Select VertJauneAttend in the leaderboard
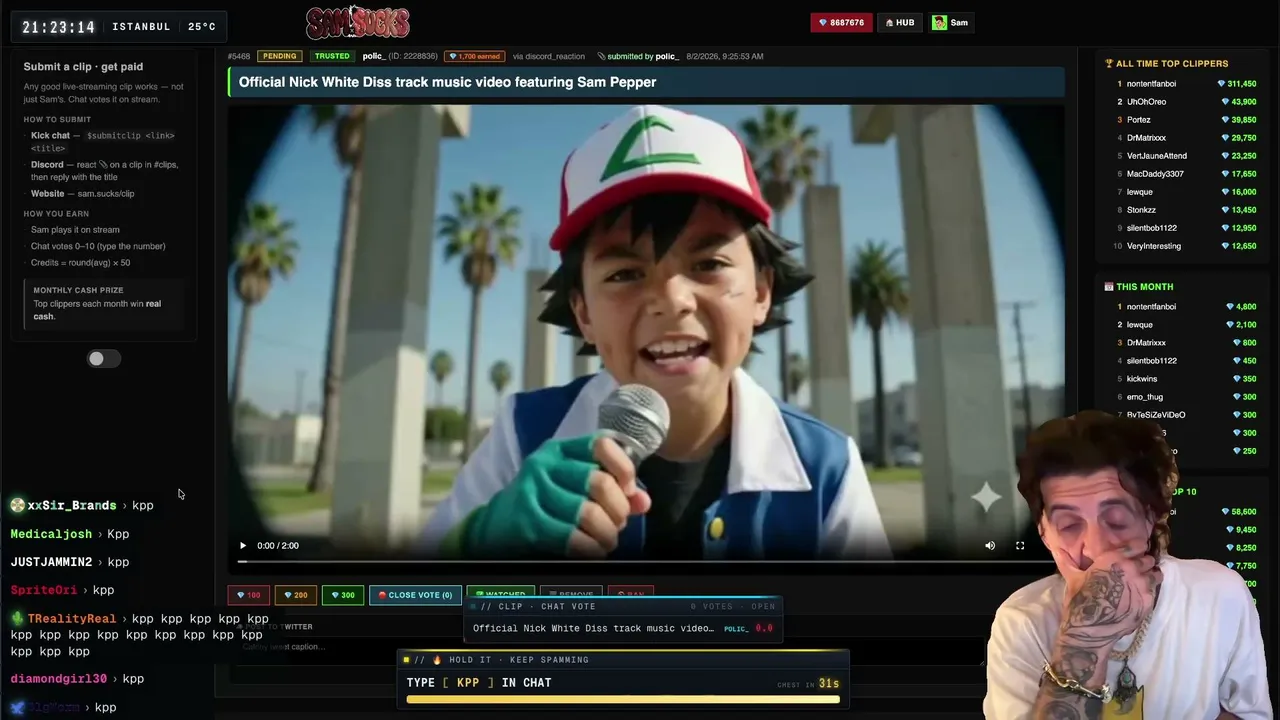 point(1157,156)
